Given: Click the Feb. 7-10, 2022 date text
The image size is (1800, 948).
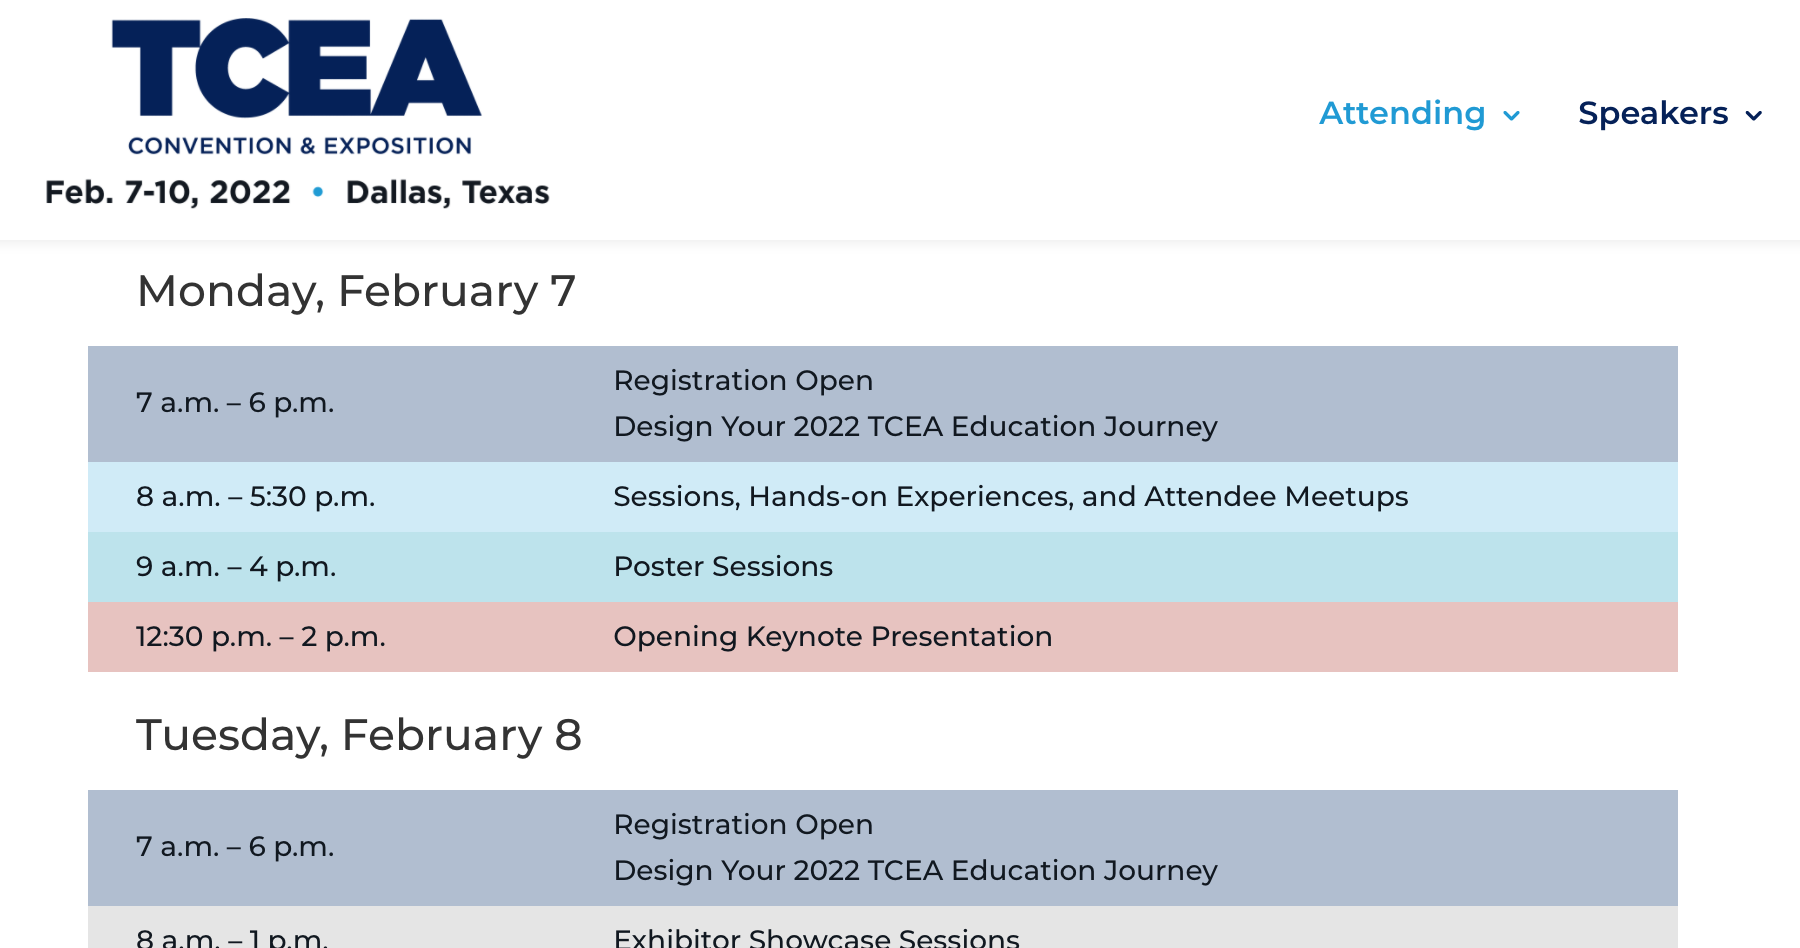Looking at the screenshot, I should point(167,192).
